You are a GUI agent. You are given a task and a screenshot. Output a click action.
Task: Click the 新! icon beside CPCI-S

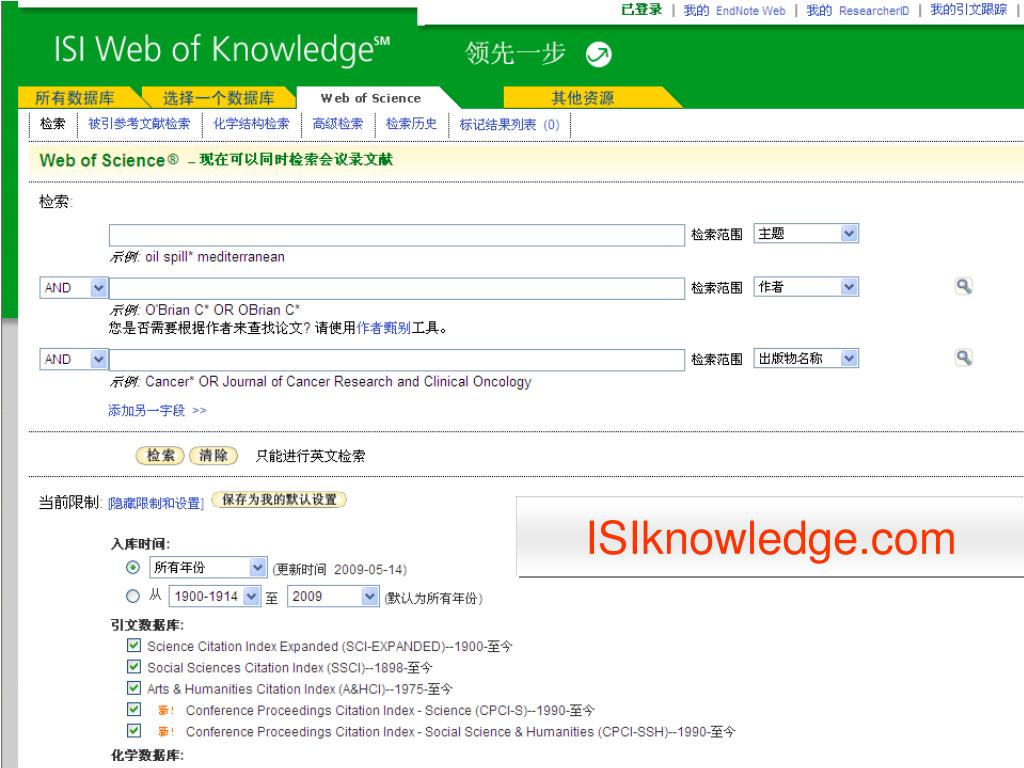click(166, 711)
